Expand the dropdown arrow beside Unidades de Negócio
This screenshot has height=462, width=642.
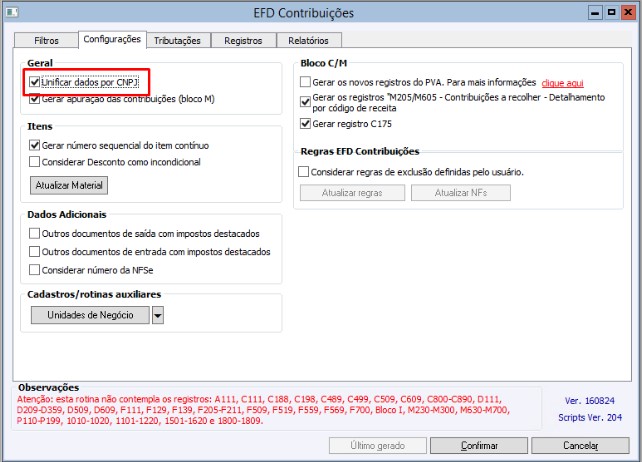[158, 315]
